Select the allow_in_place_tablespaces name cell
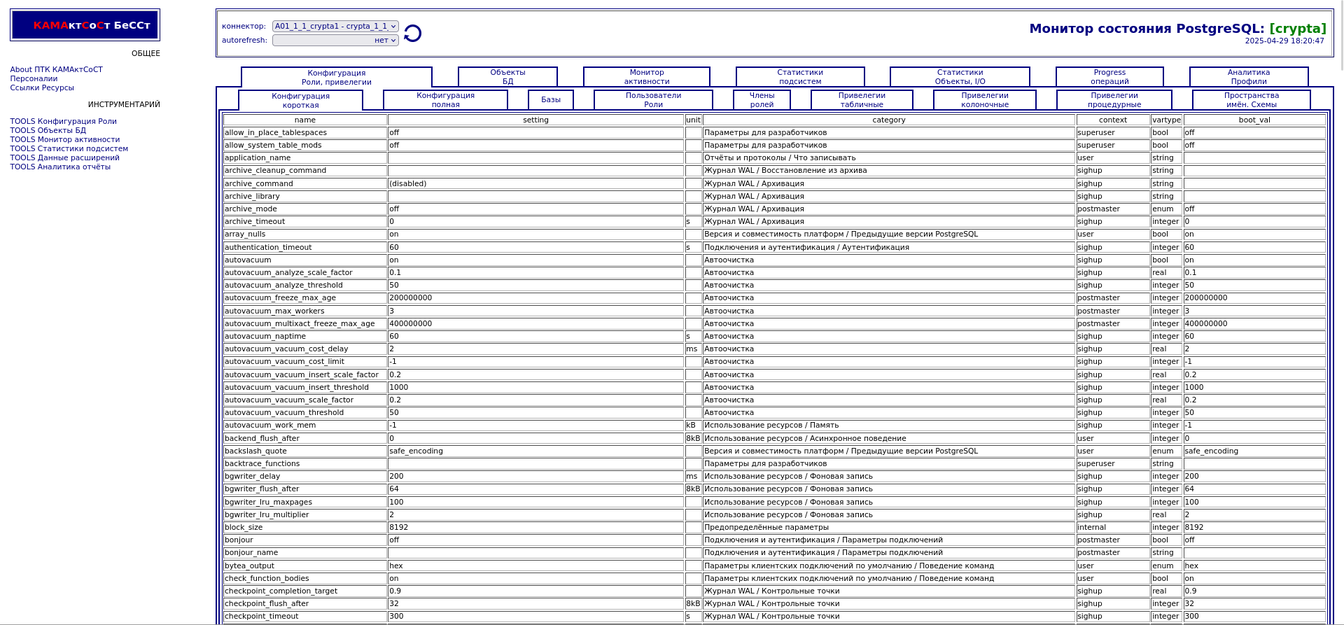Image resolution: width=1344 pixels, height=625 pixels. pos(305,133)
